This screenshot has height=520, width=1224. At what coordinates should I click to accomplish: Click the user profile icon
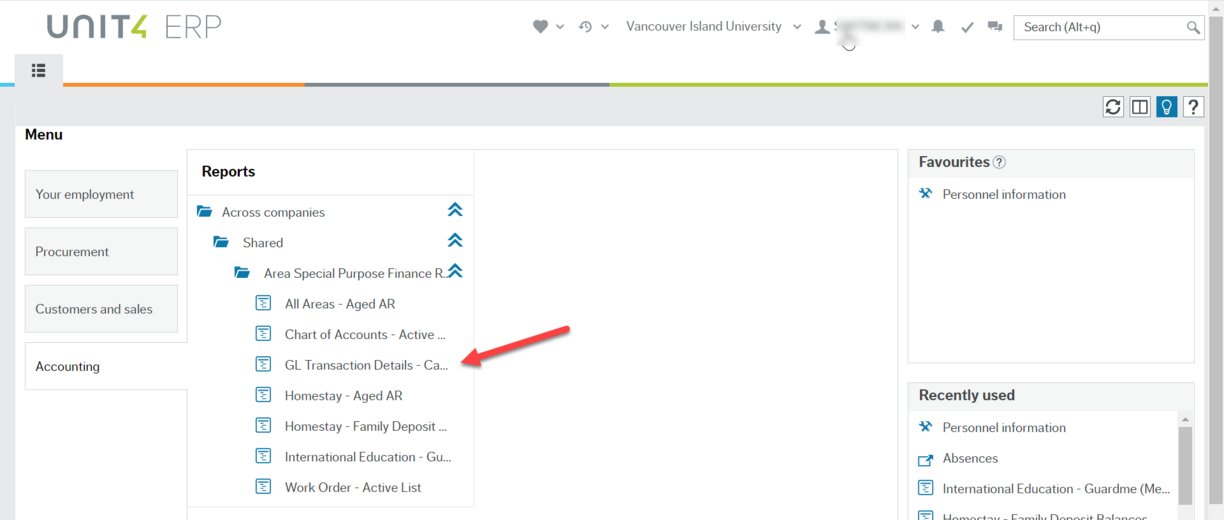[822, 27]
